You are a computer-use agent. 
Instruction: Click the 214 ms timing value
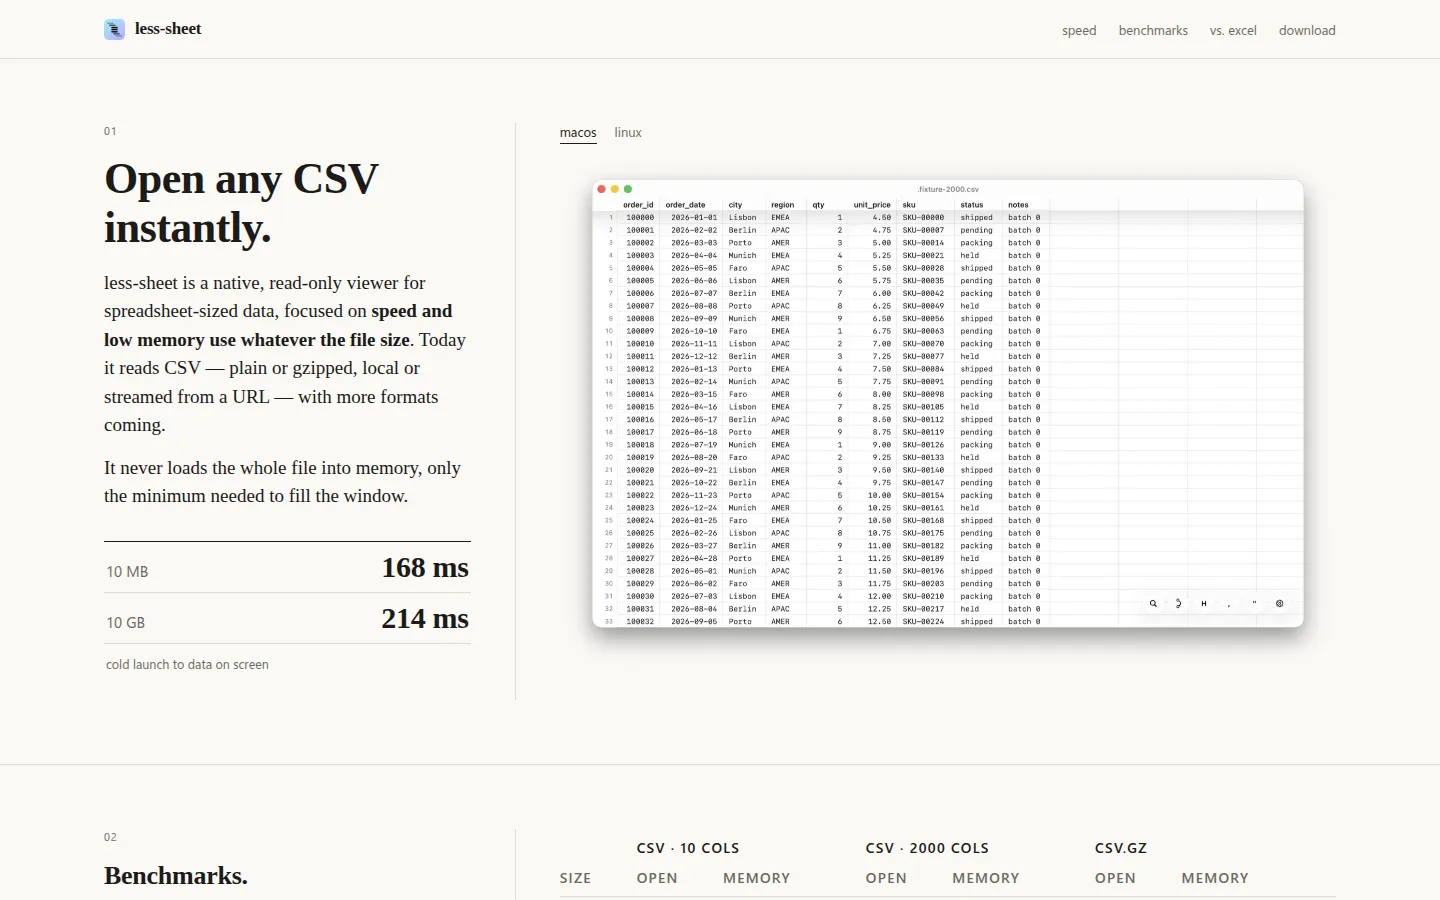coord(425,619)
